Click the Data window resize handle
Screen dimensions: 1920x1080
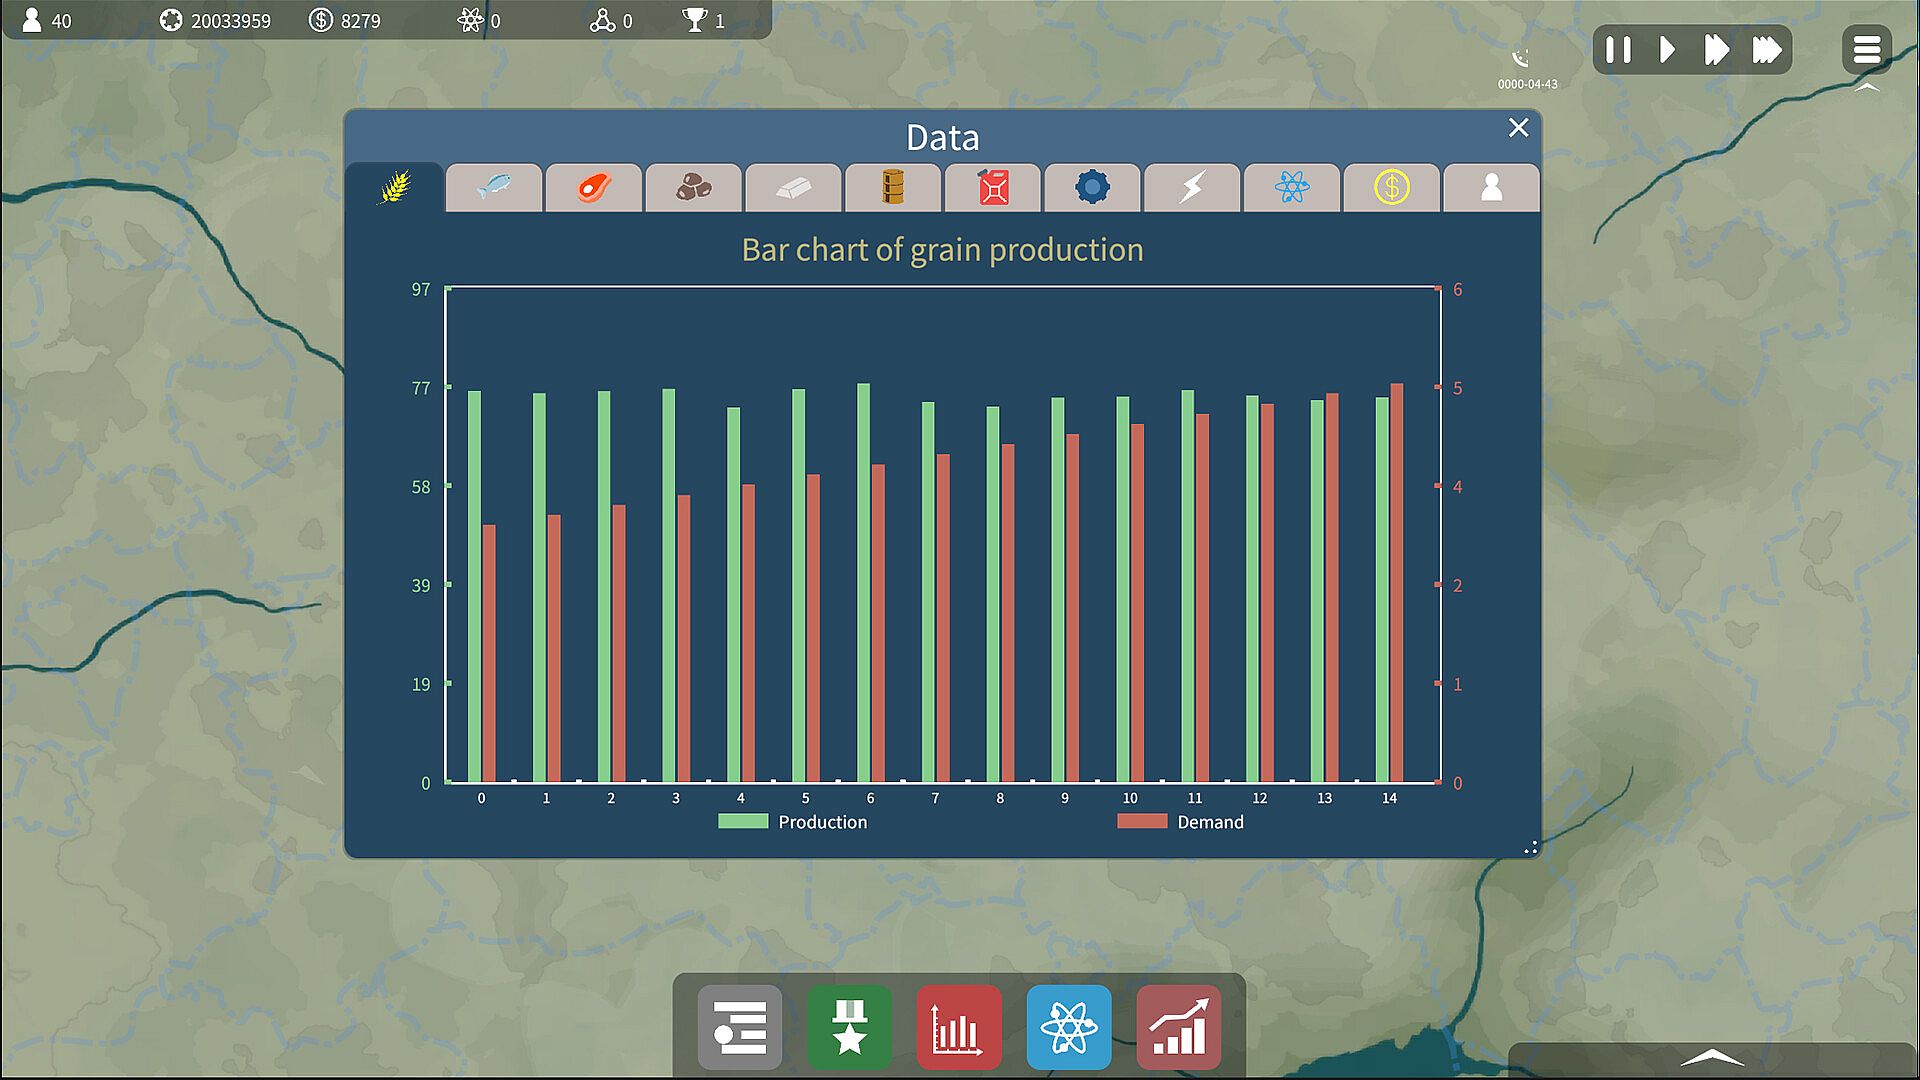[1530, 848]
